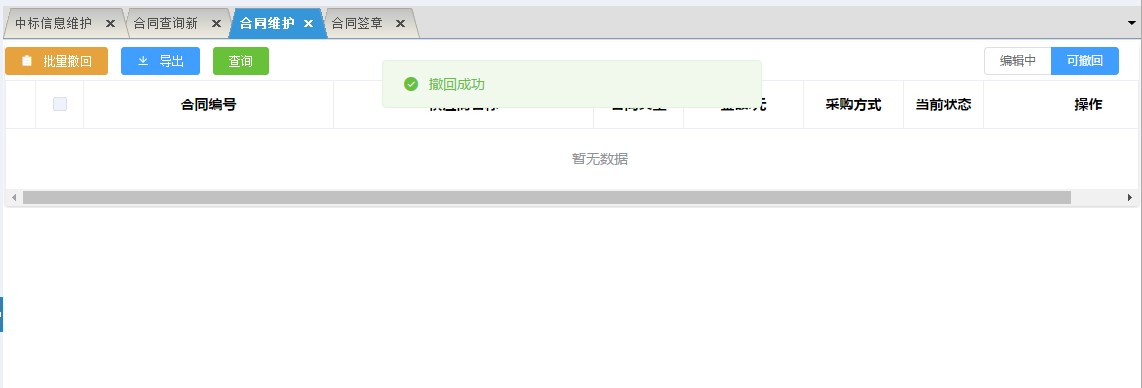Viewport: 1142px width, 388px height.
Task: Click the blue side panel handle
Action: point(1,314)
